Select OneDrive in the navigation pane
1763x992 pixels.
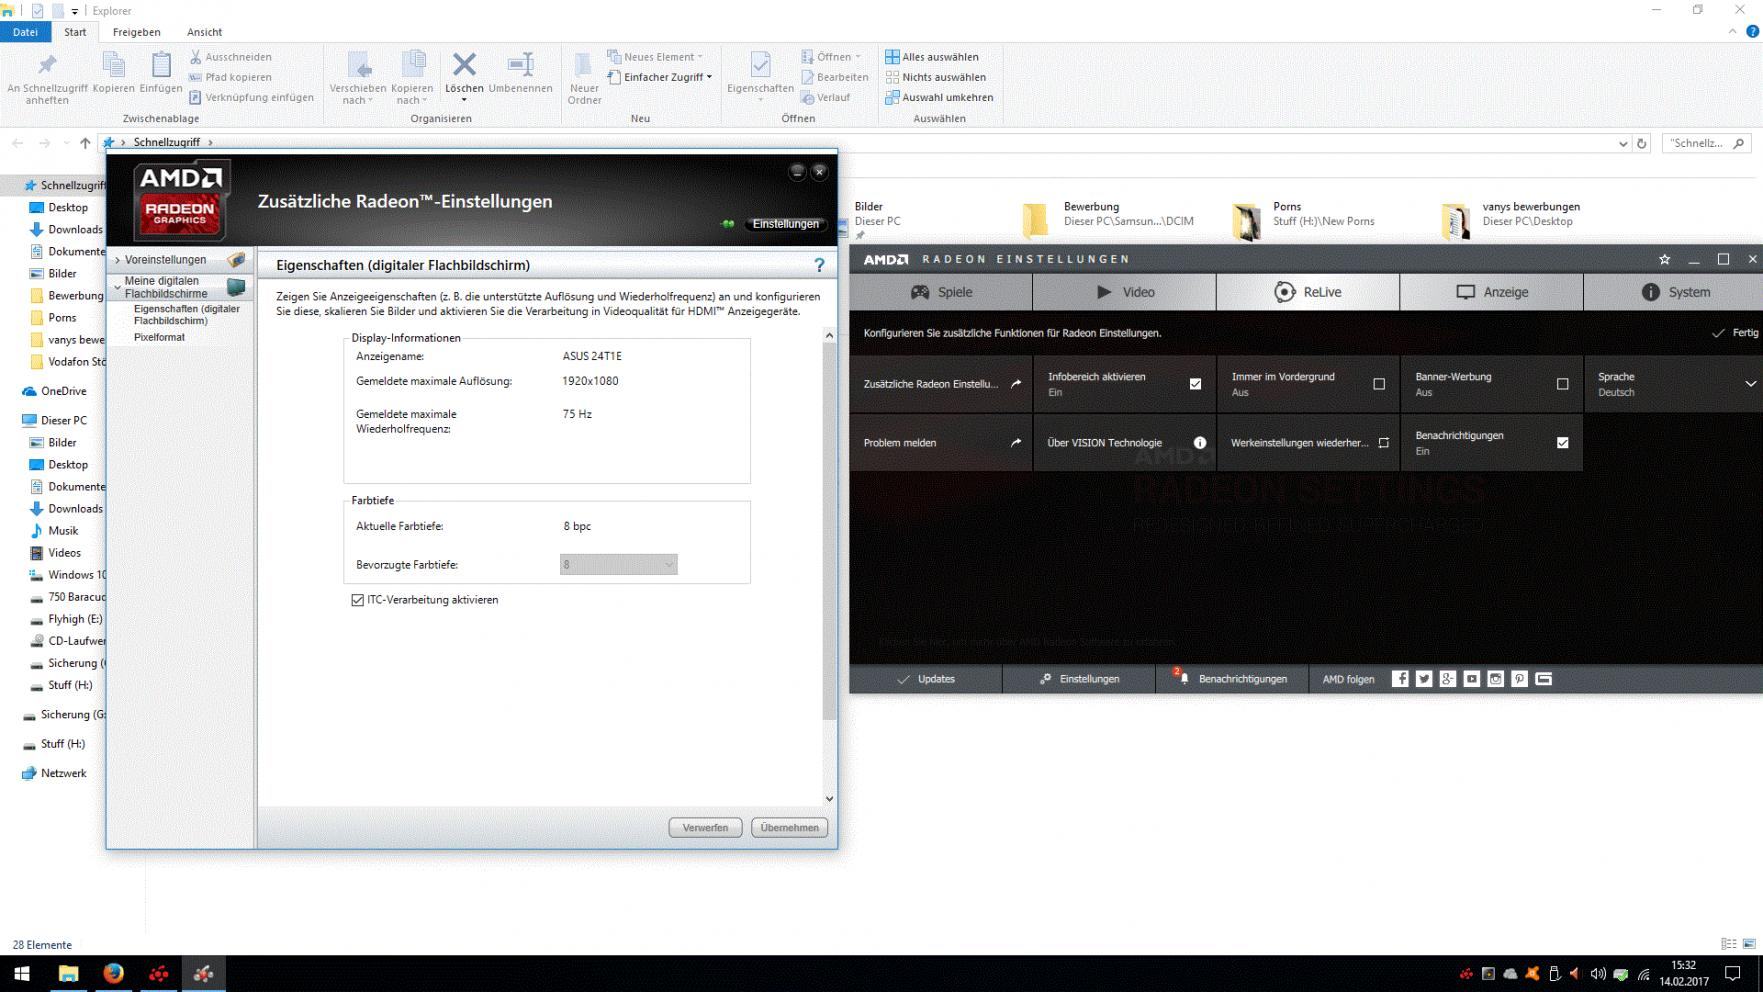[64, 391]
